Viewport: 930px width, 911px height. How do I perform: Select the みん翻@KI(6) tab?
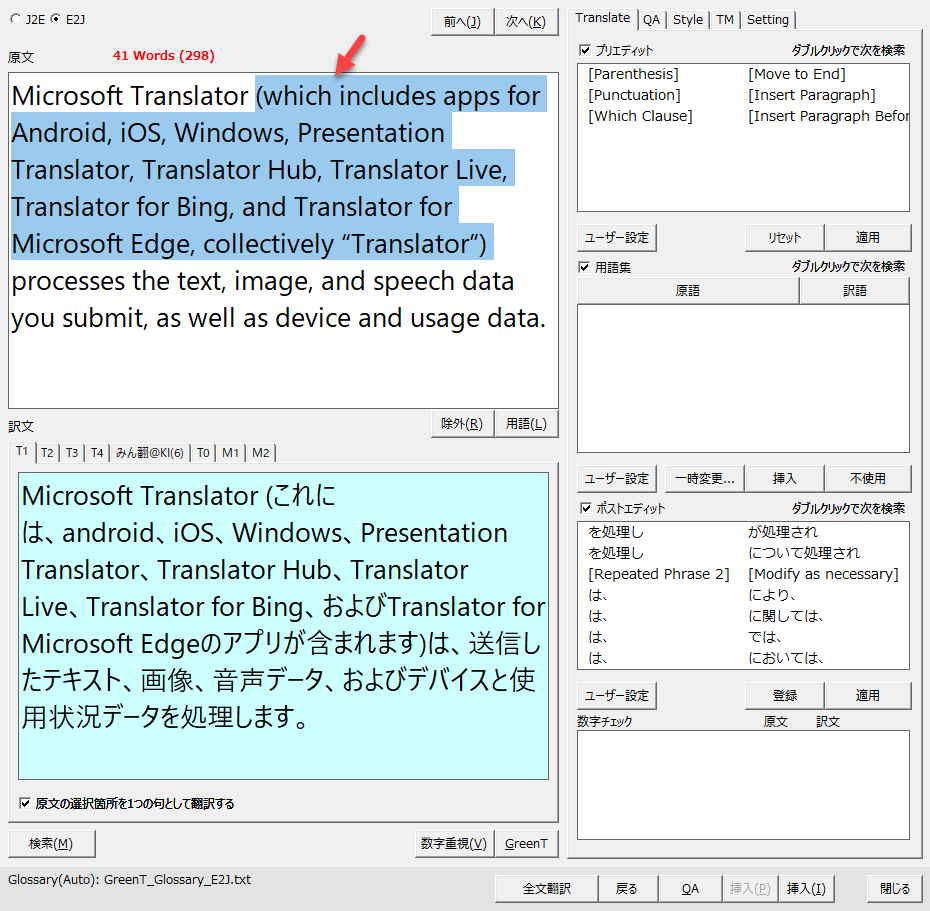tap(149, 453)
